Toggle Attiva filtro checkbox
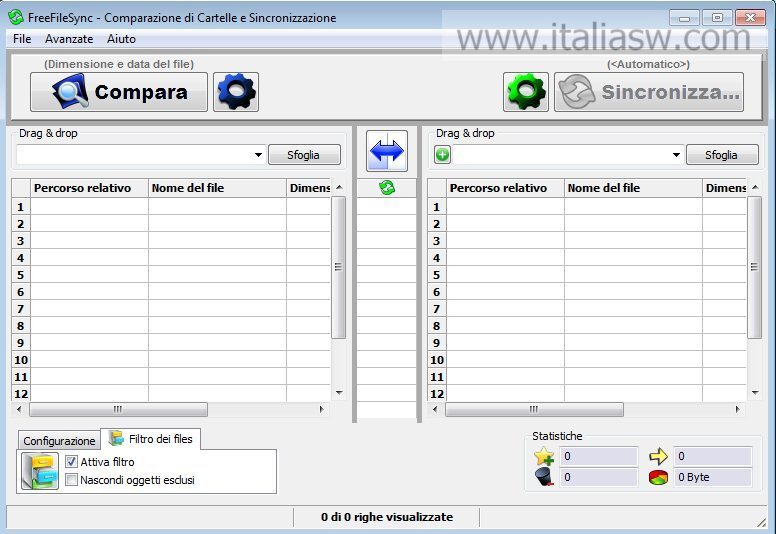The width and height of the screenshot is (776, 534). click(x=71, y=462)
